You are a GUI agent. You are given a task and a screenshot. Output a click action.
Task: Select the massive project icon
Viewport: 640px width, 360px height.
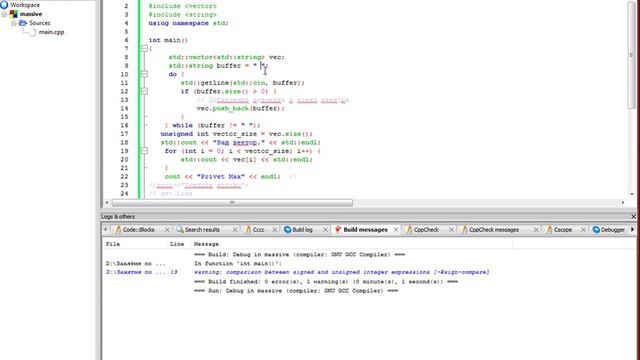13,14
